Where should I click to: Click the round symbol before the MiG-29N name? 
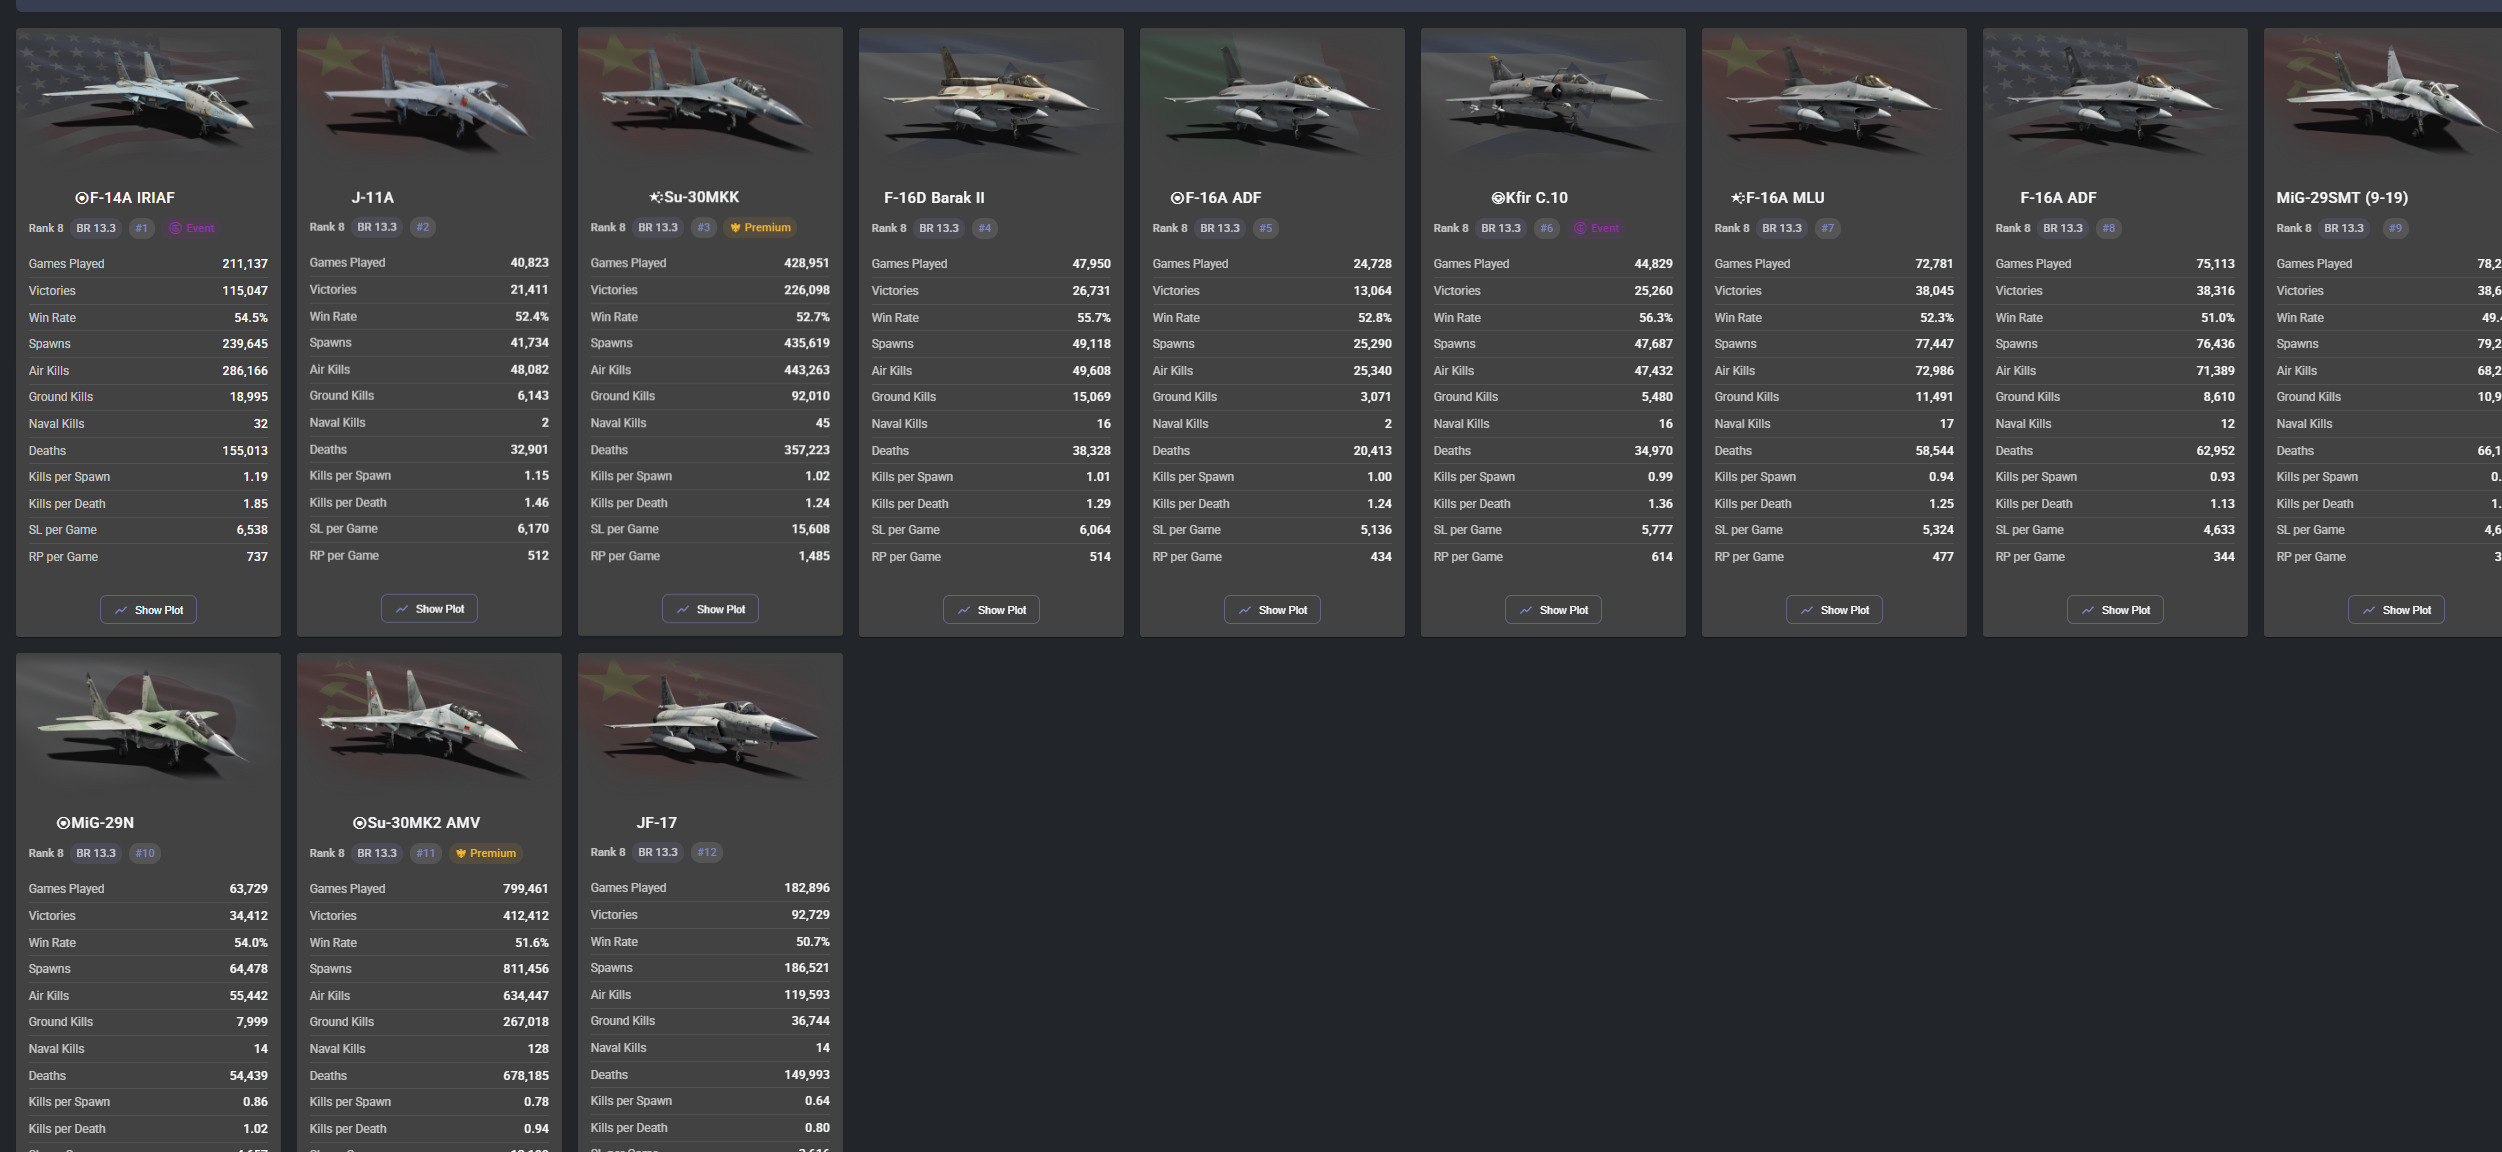pyautogui.click(x=63, y=823)
